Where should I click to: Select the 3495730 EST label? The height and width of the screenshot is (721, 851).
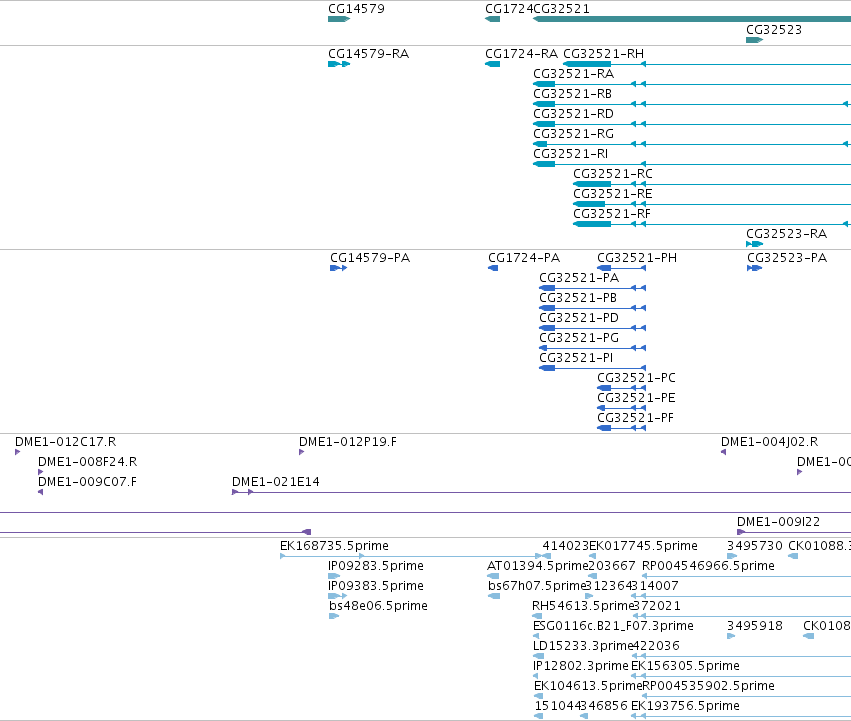(x=755, y=546)
